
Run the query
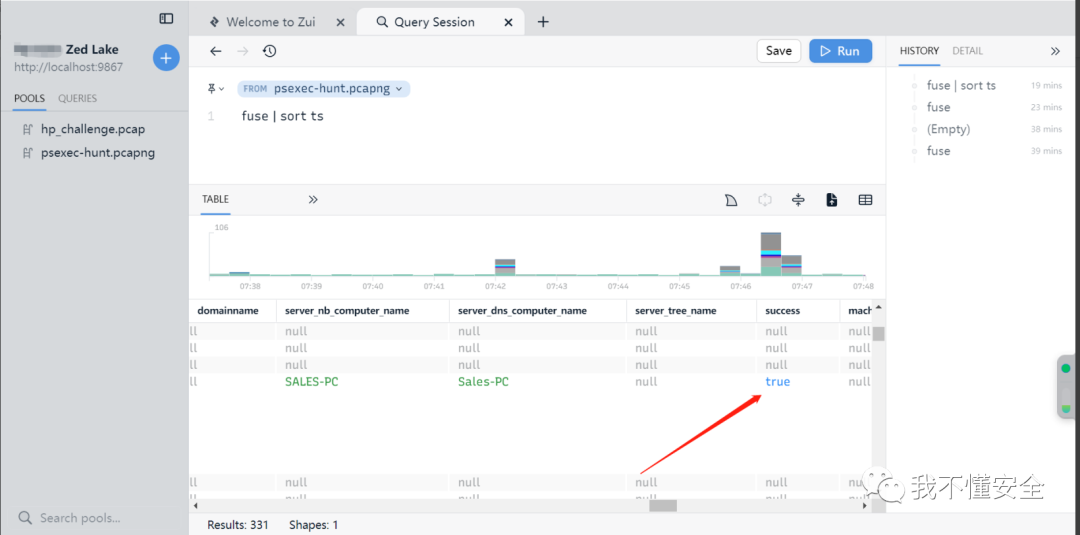840,51
